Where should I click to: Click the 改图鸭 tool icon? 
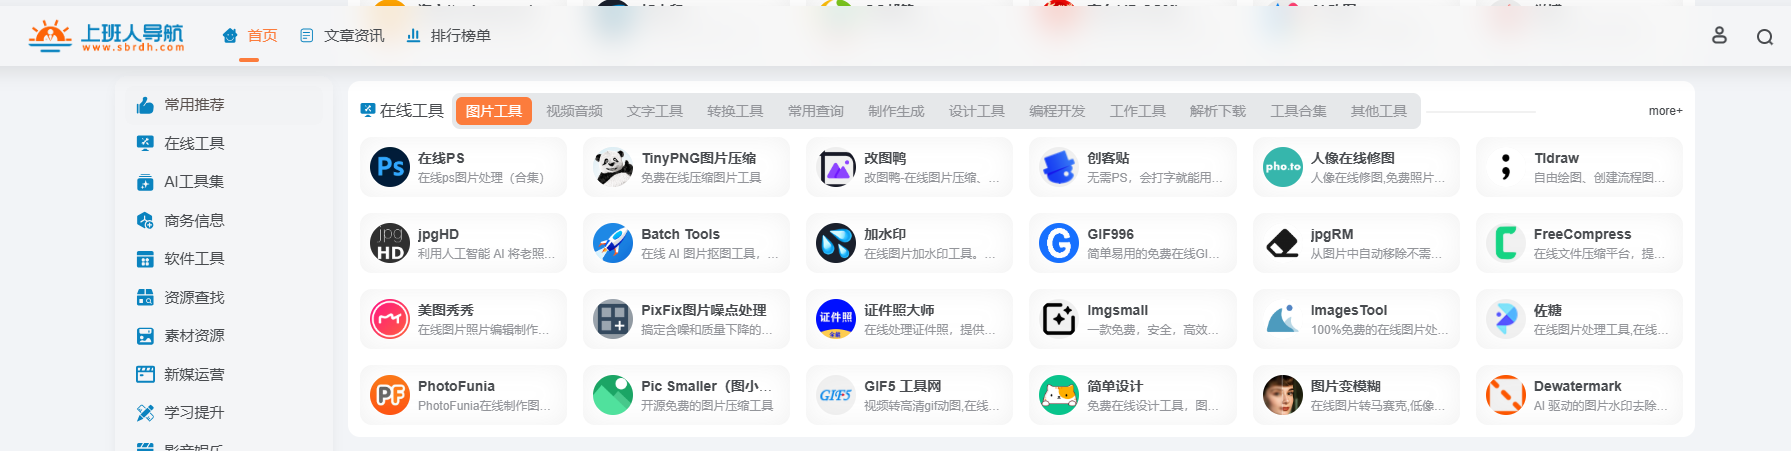point(836,167)
